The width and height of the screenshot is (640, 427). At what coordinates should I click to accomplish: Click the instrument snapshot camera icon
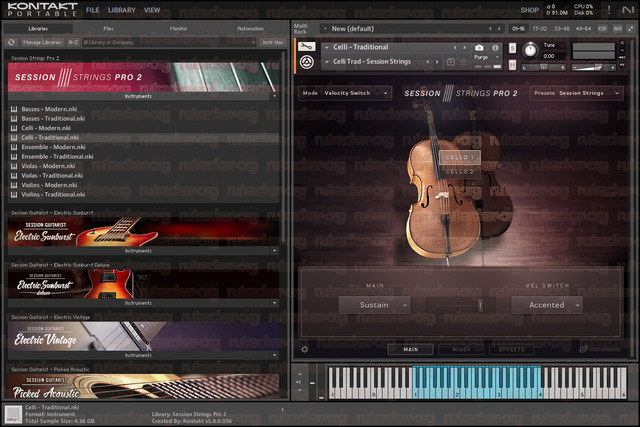click(479, 47)
